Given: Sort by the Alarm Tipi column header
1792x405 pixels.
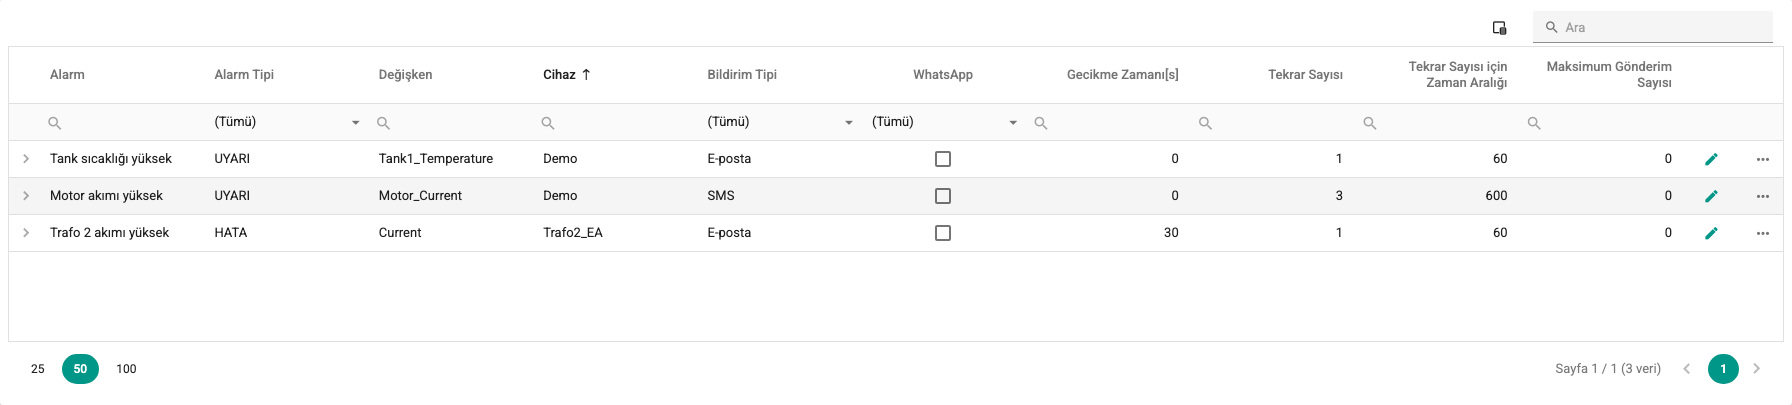Looking at the screenshot, I should click(244, 75).
